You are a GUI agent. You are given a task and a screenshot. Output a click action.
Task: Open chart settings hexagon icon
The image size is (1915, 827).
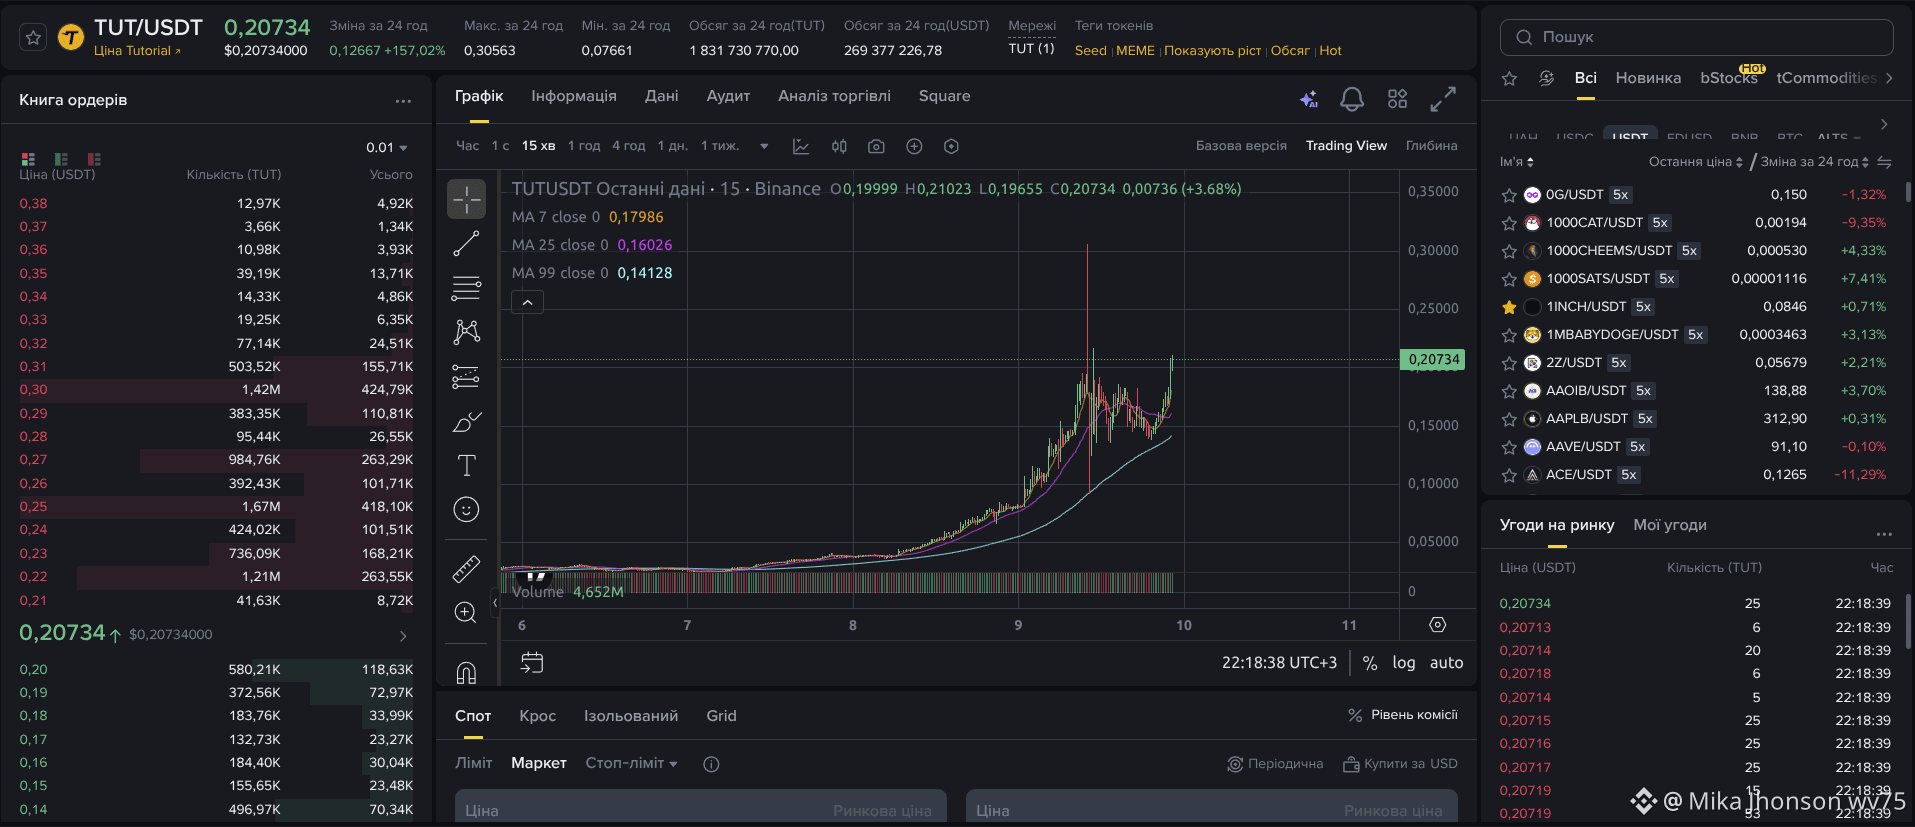coord(951,146)
